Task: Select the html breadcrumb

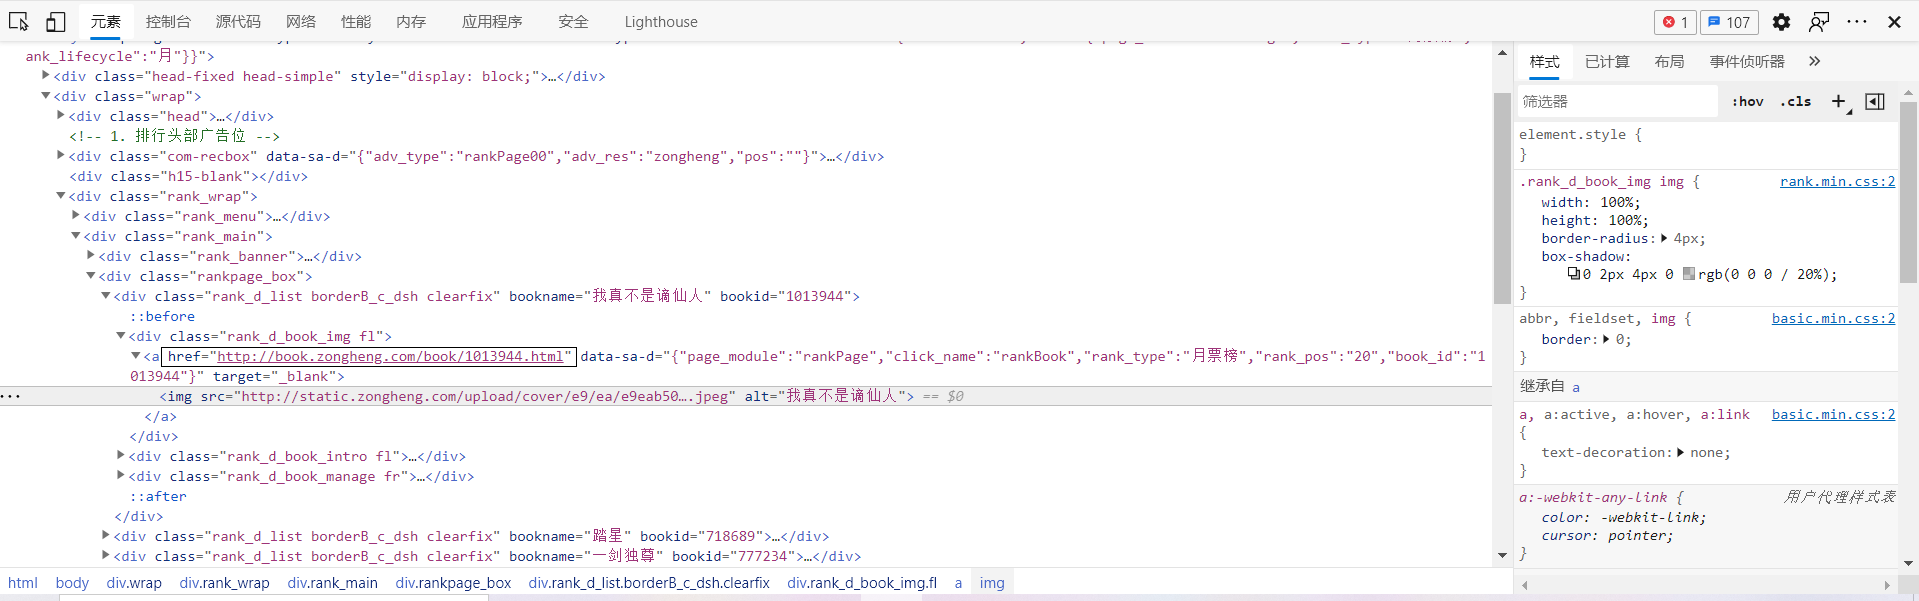Action: coord(23,582)
